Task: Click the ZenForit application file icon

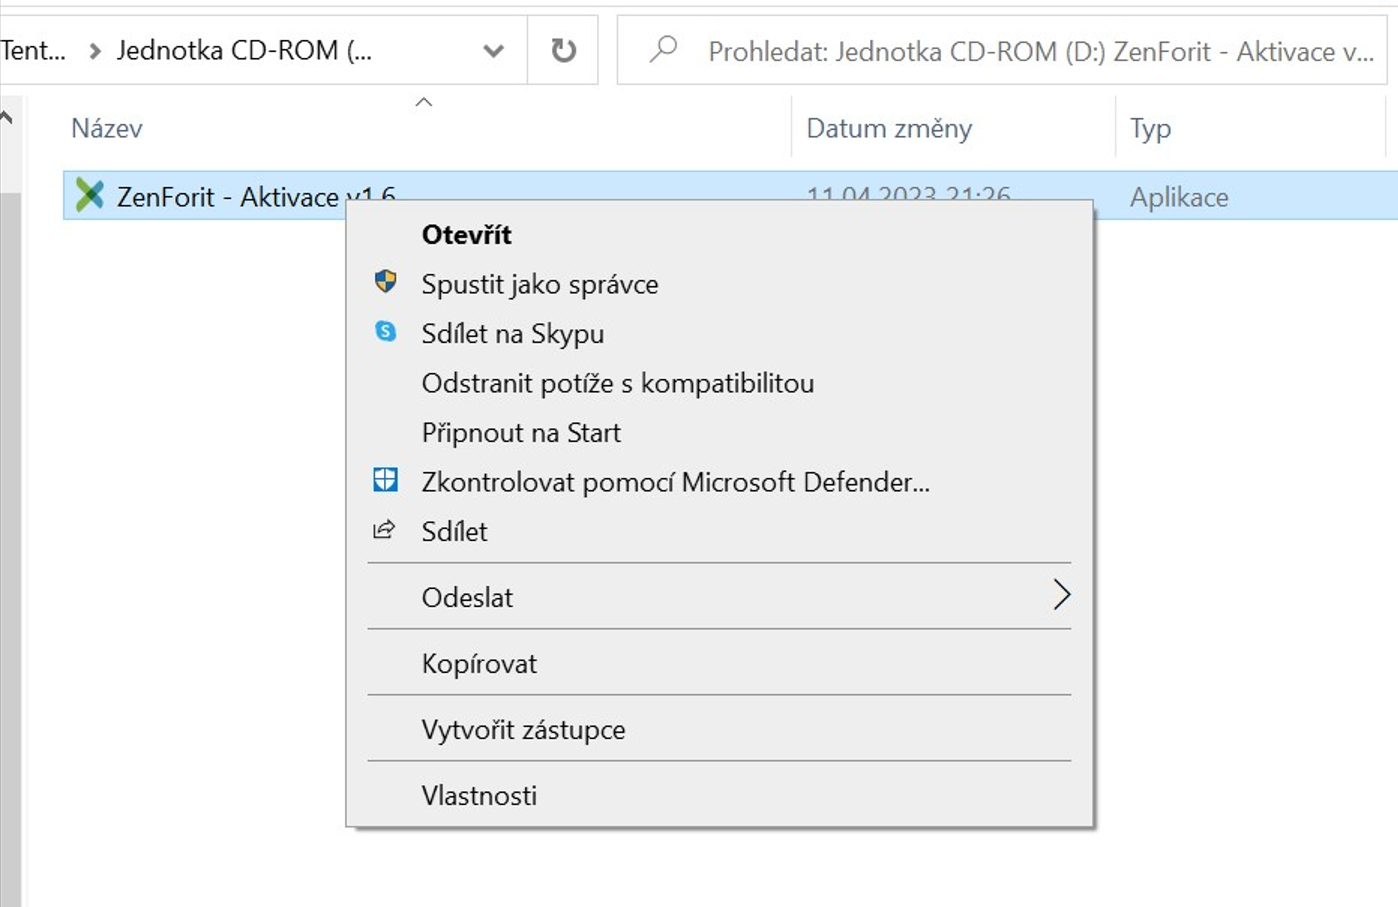Action: click(x=90, y=195)
